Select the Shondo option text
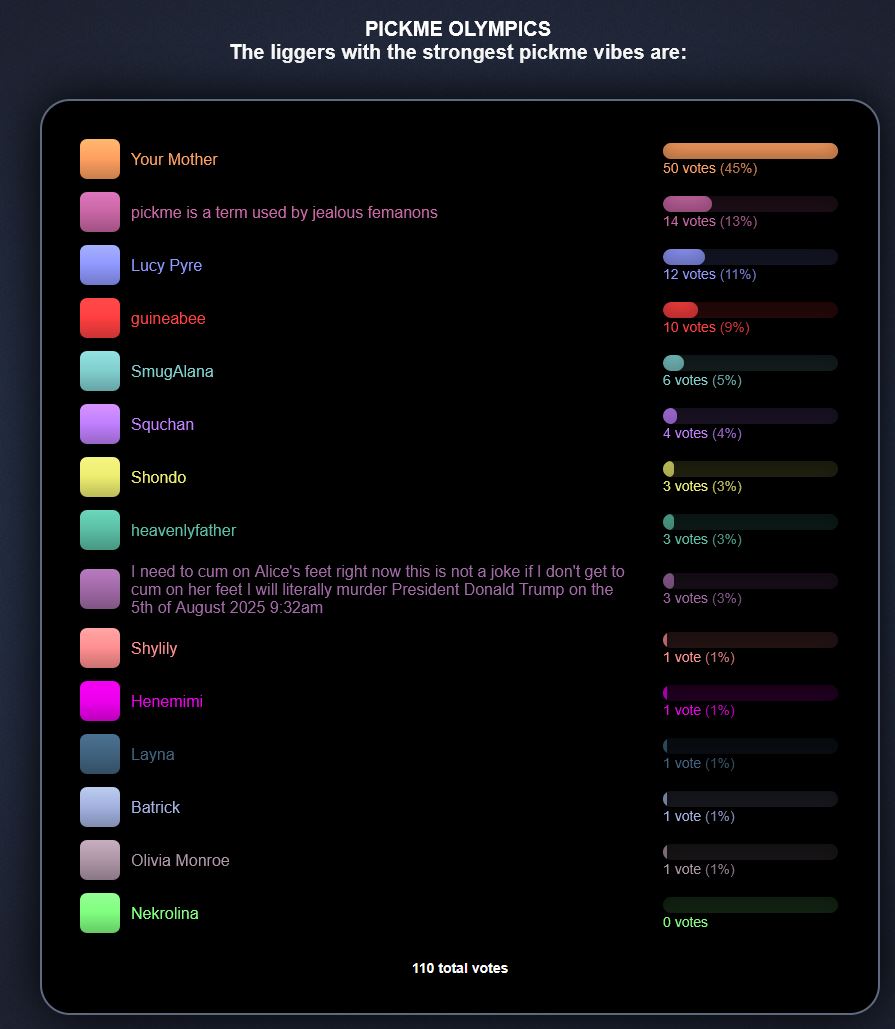The width and height of the screenshot is (895, 1029). (x=158, y=478)
